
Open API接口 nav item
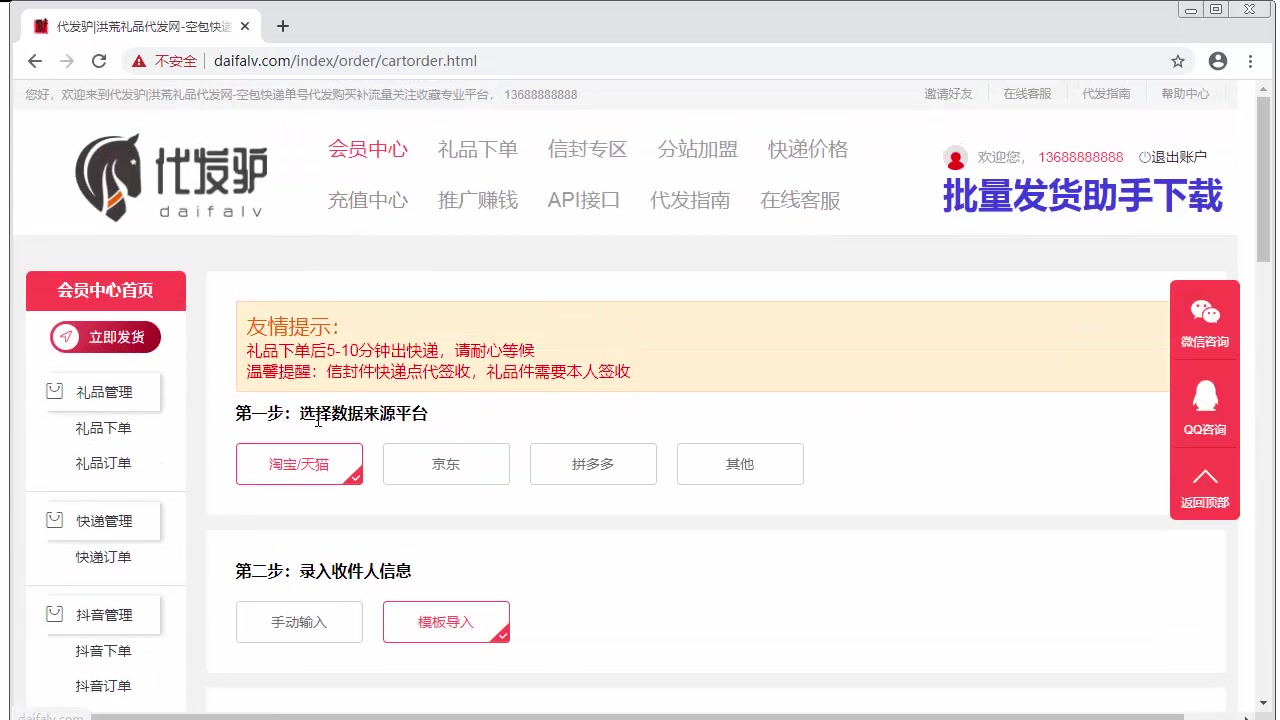tap(584, 200)
